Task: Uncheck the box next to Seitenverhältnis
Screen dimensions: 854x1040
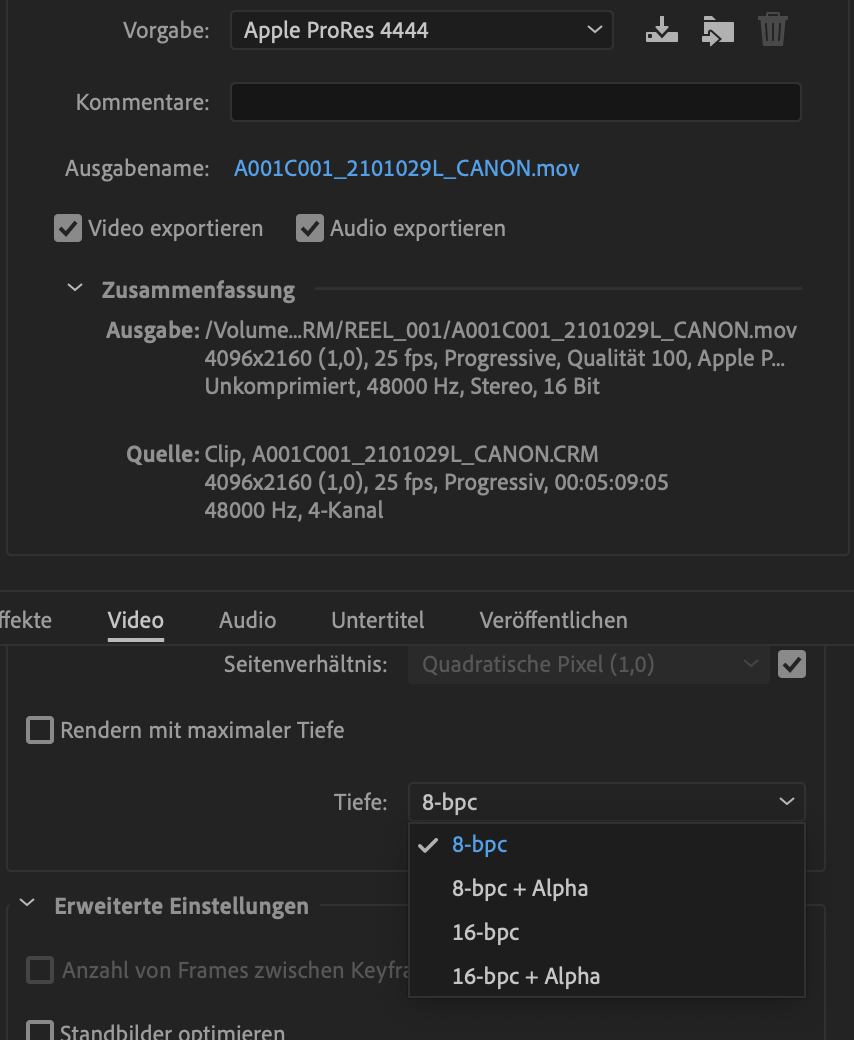Action: pyautogui.click(x=792, y=664)
